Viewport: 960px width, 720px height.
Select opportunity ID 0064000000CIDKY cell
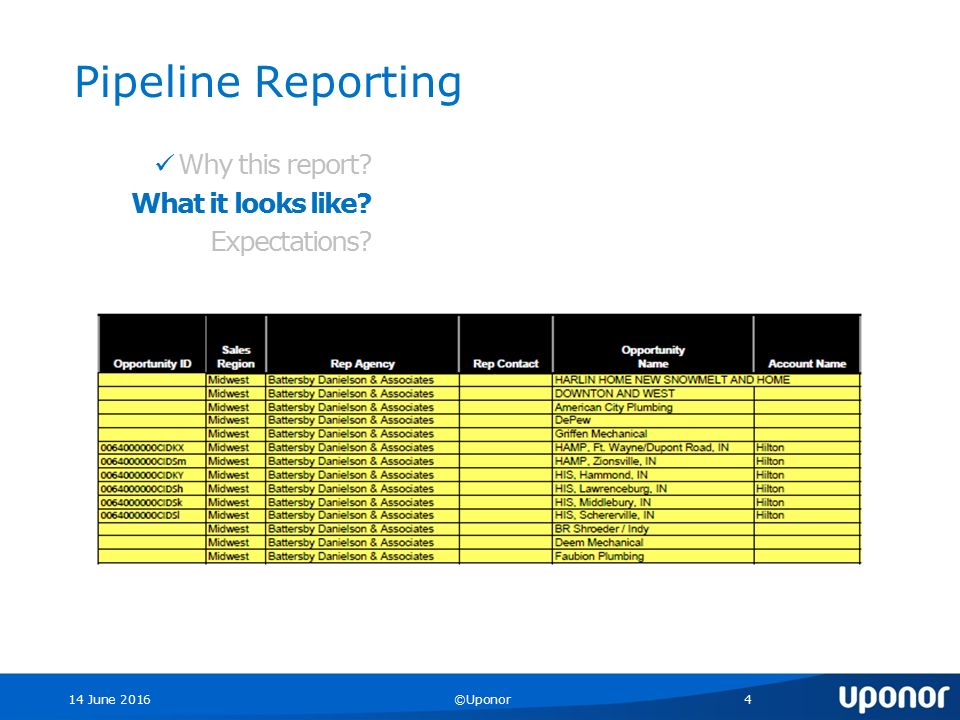(152, 475)
